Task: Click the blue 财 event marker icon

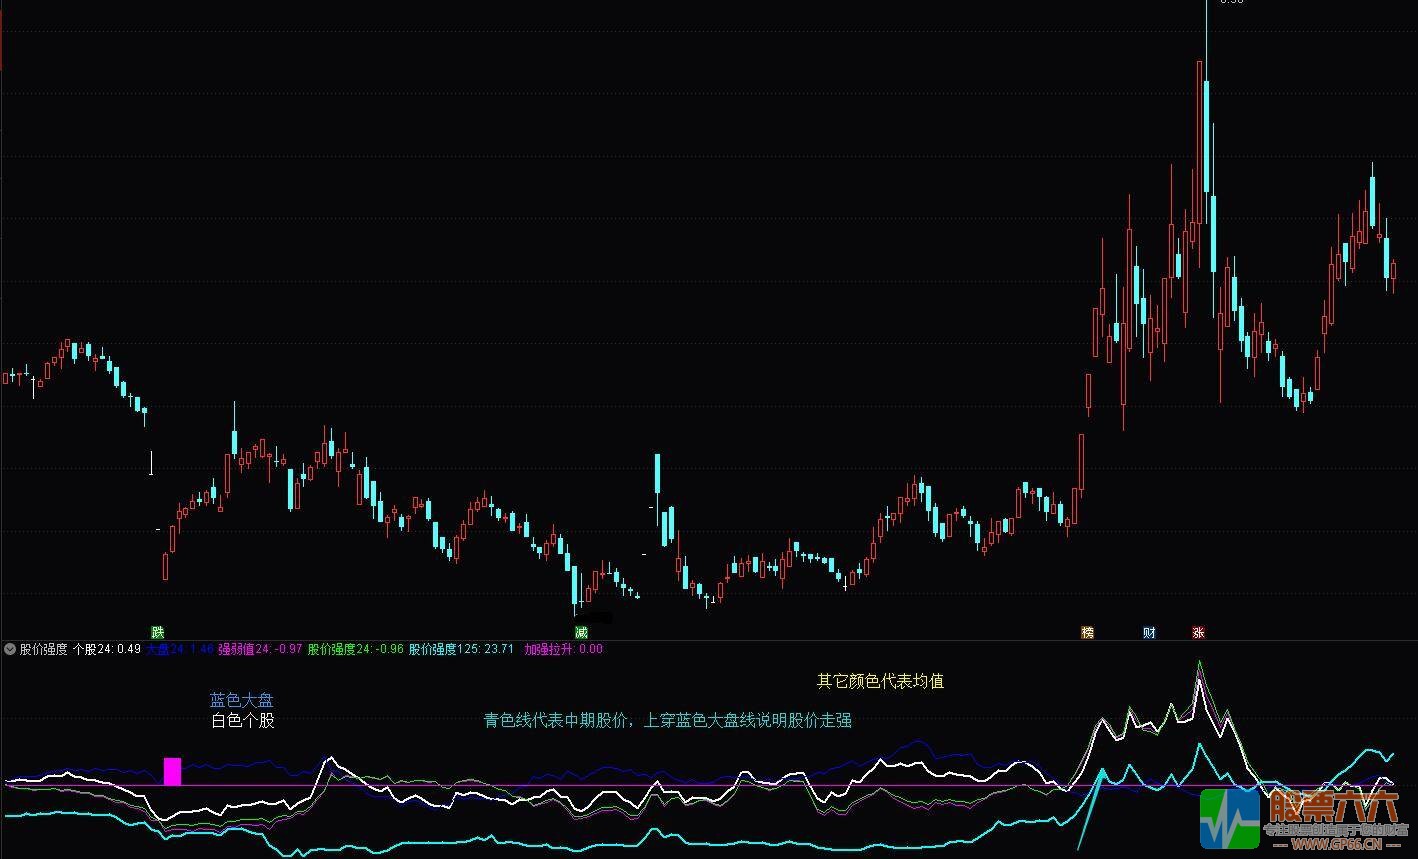Action: [1149, 632]
